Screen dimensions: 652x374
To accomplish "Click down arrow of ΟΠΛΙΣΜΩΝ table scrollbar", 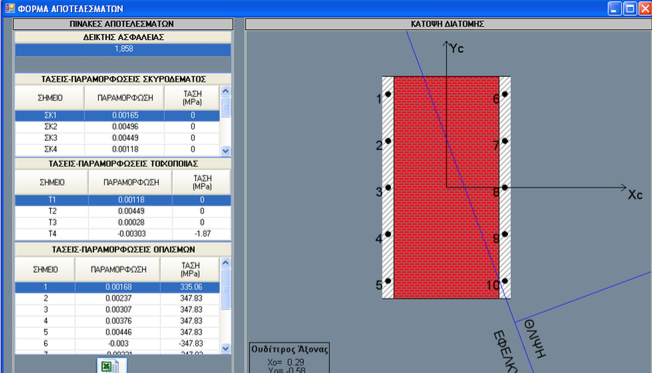I will 225,349.
